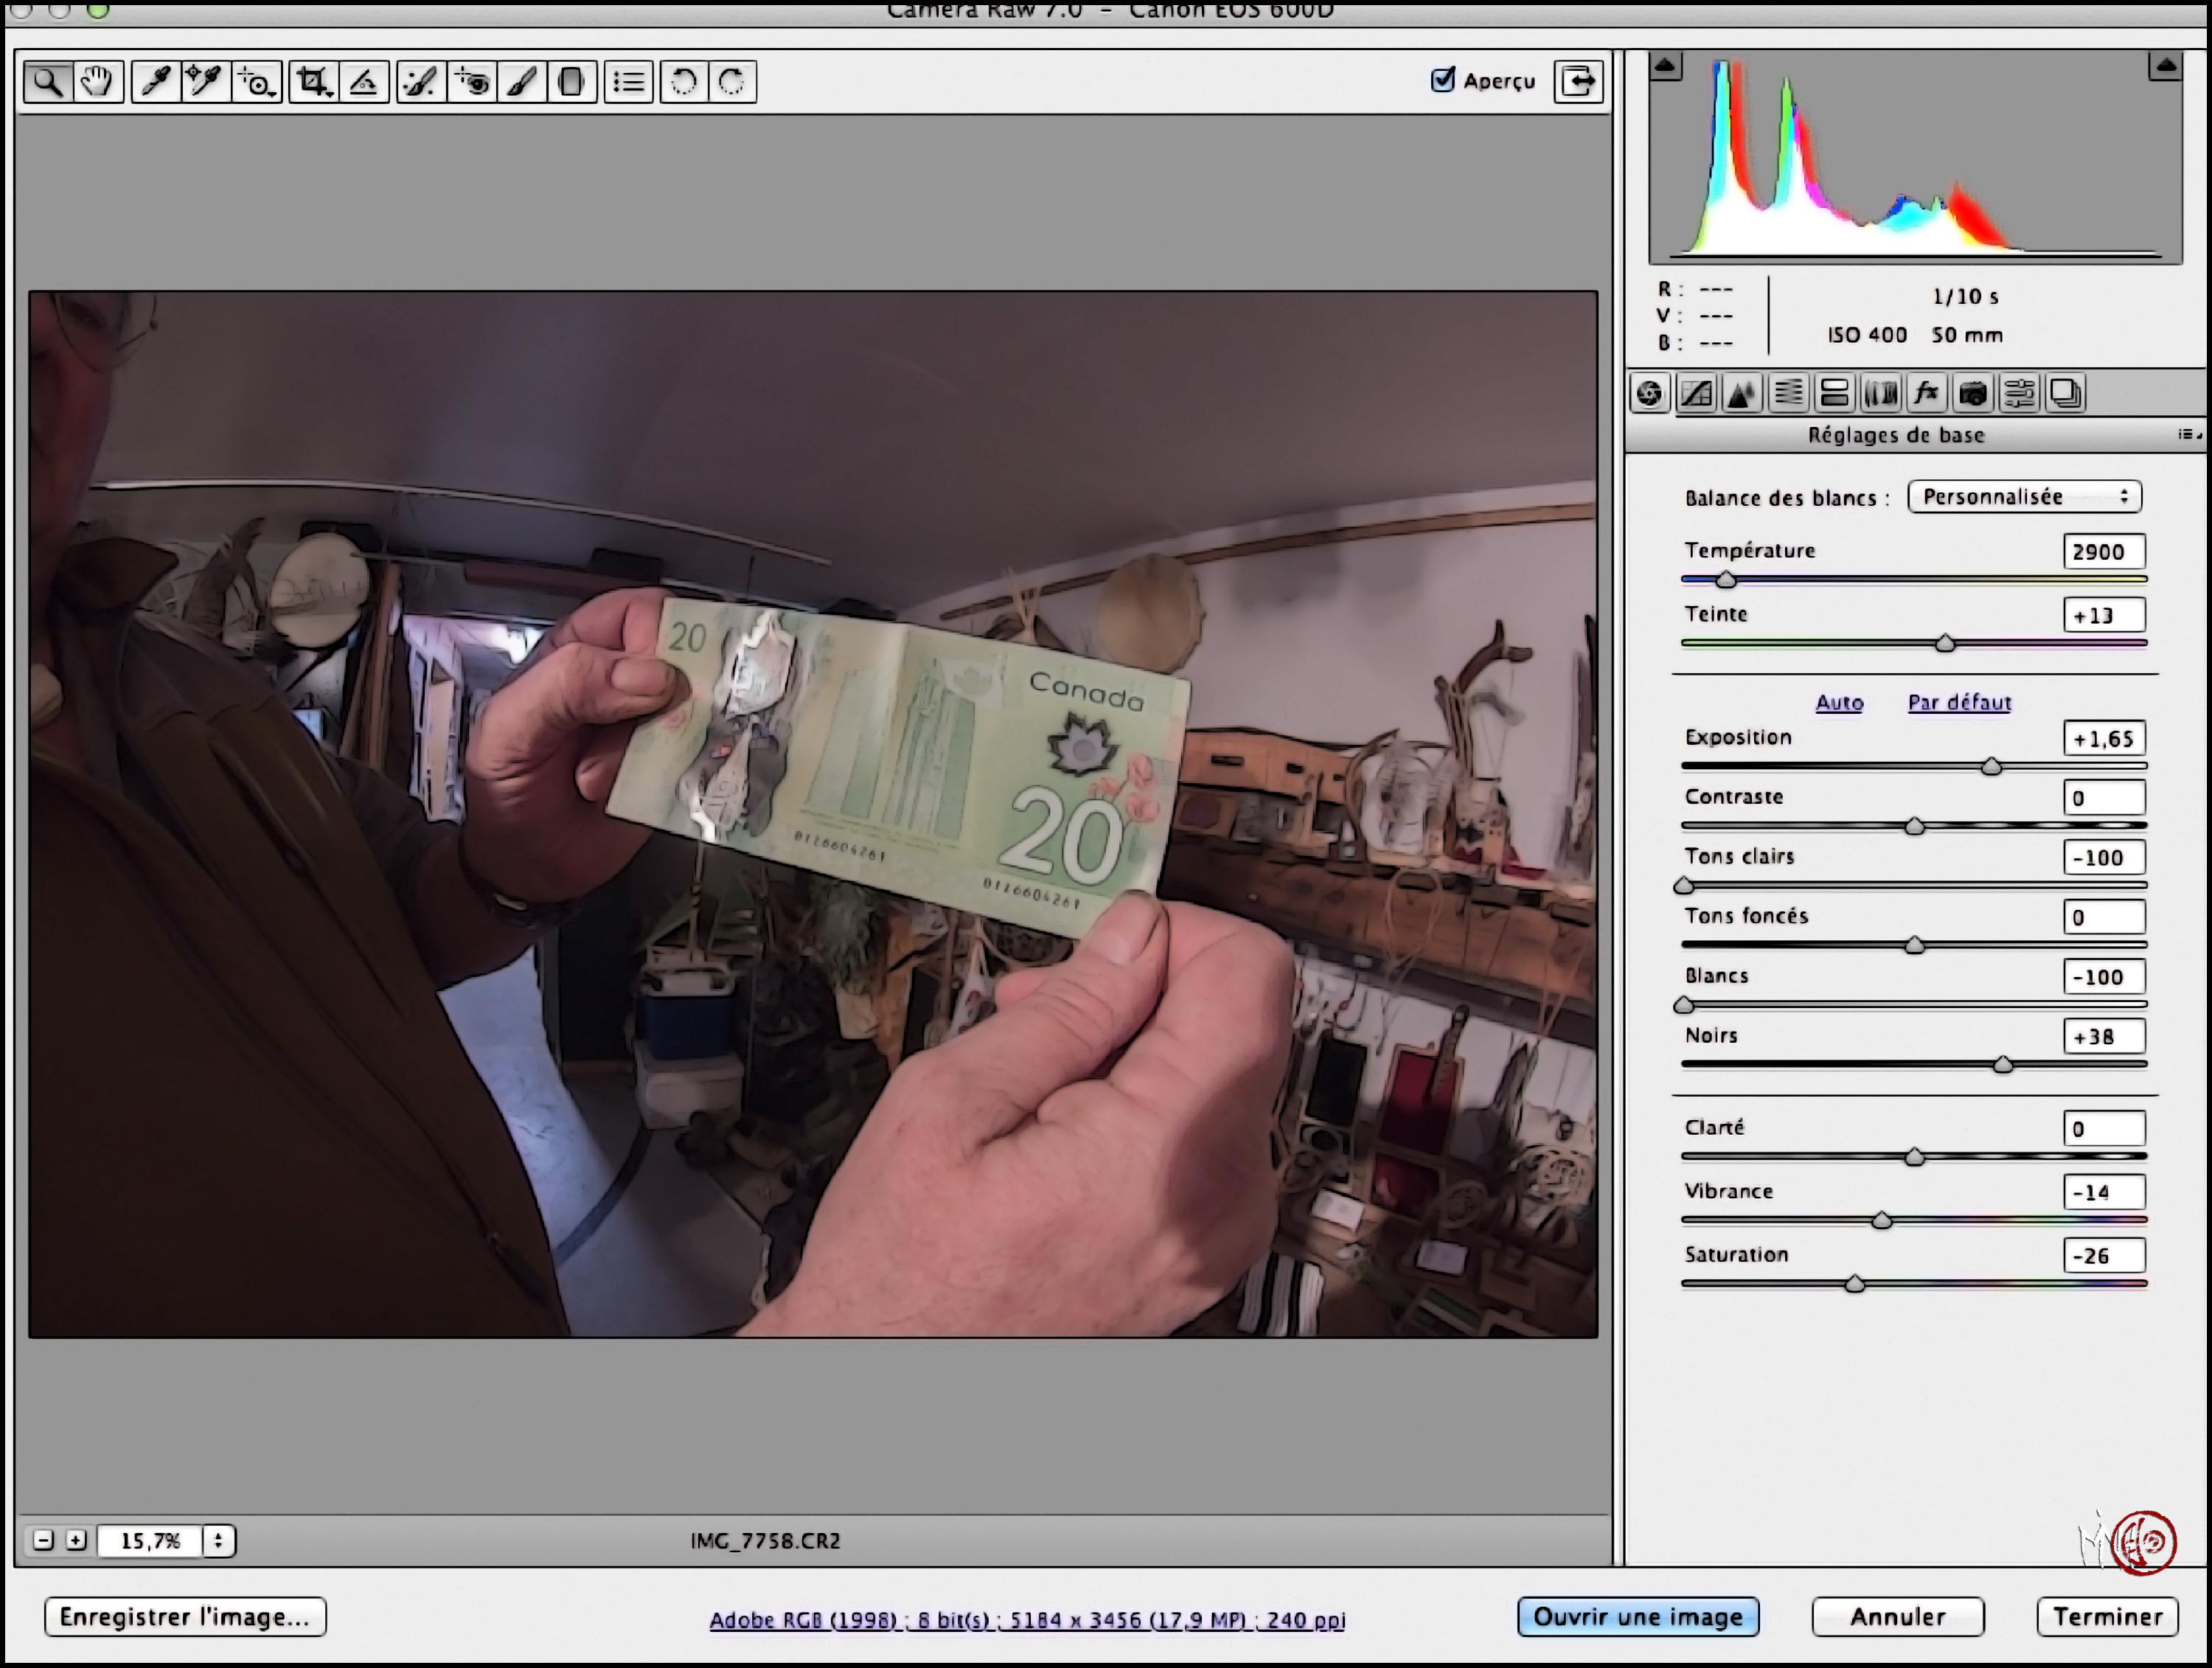Select the Zoom tool

tap(49, 81)
